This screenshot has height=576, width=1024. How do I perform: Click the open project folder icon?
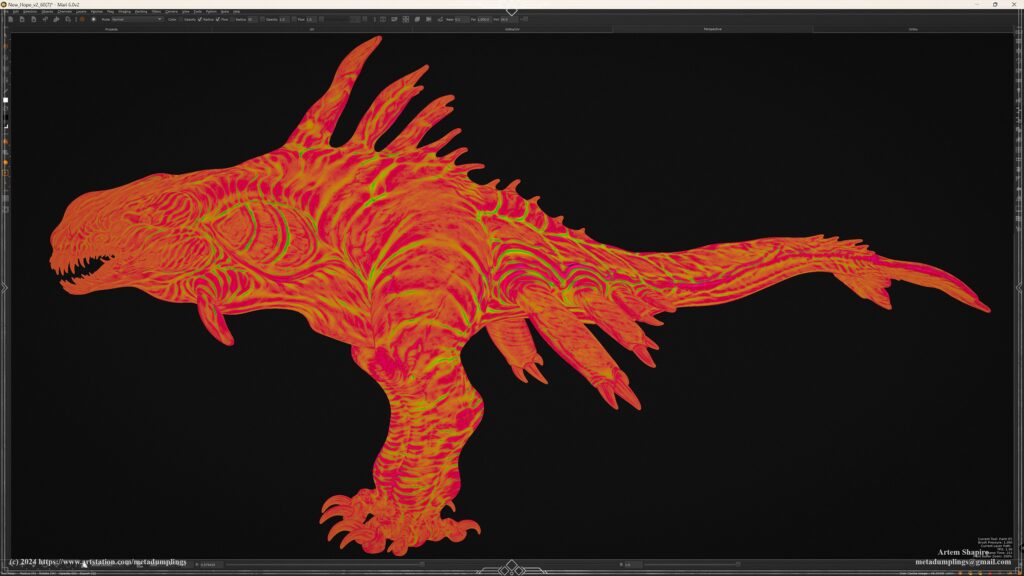(22, 19)
